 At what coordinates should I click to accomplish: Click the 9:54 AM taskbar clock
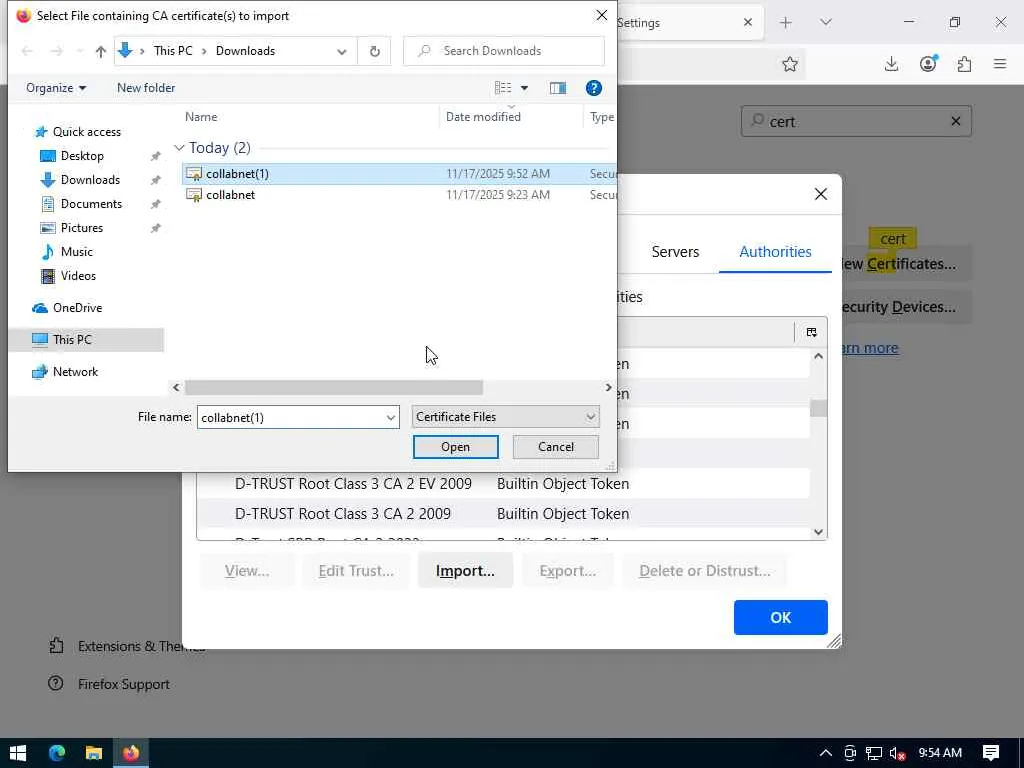point(940,753)
